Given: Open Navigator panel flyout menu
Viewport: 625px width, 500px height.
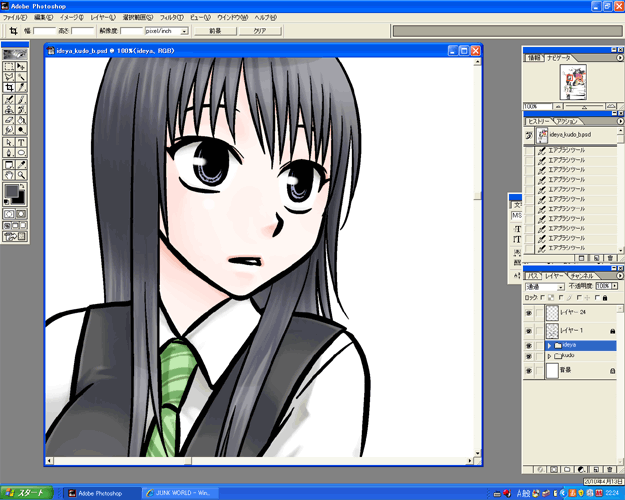Looking at the screenshot, I should click(x=620, y=58).
